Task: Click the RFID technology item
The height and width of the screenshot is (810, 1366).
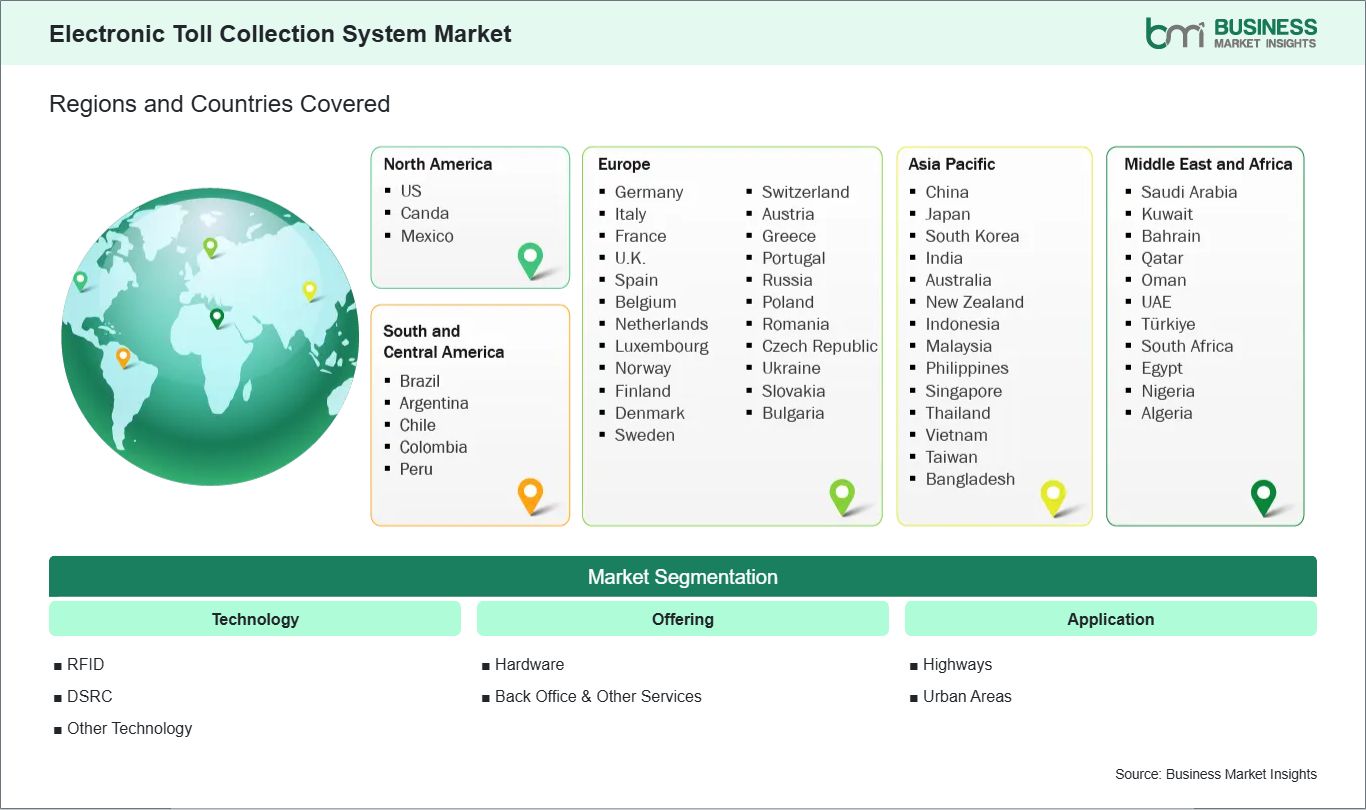Action: click(x=85, y=664)
